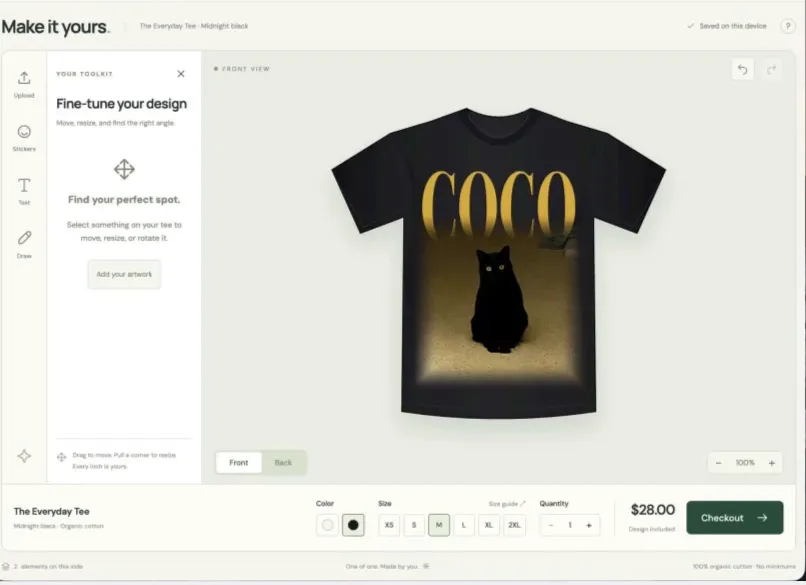This screenshot has height=585, width=806.
Task: Close the Your Toolkit panel
Action: (x=181, y=74)
